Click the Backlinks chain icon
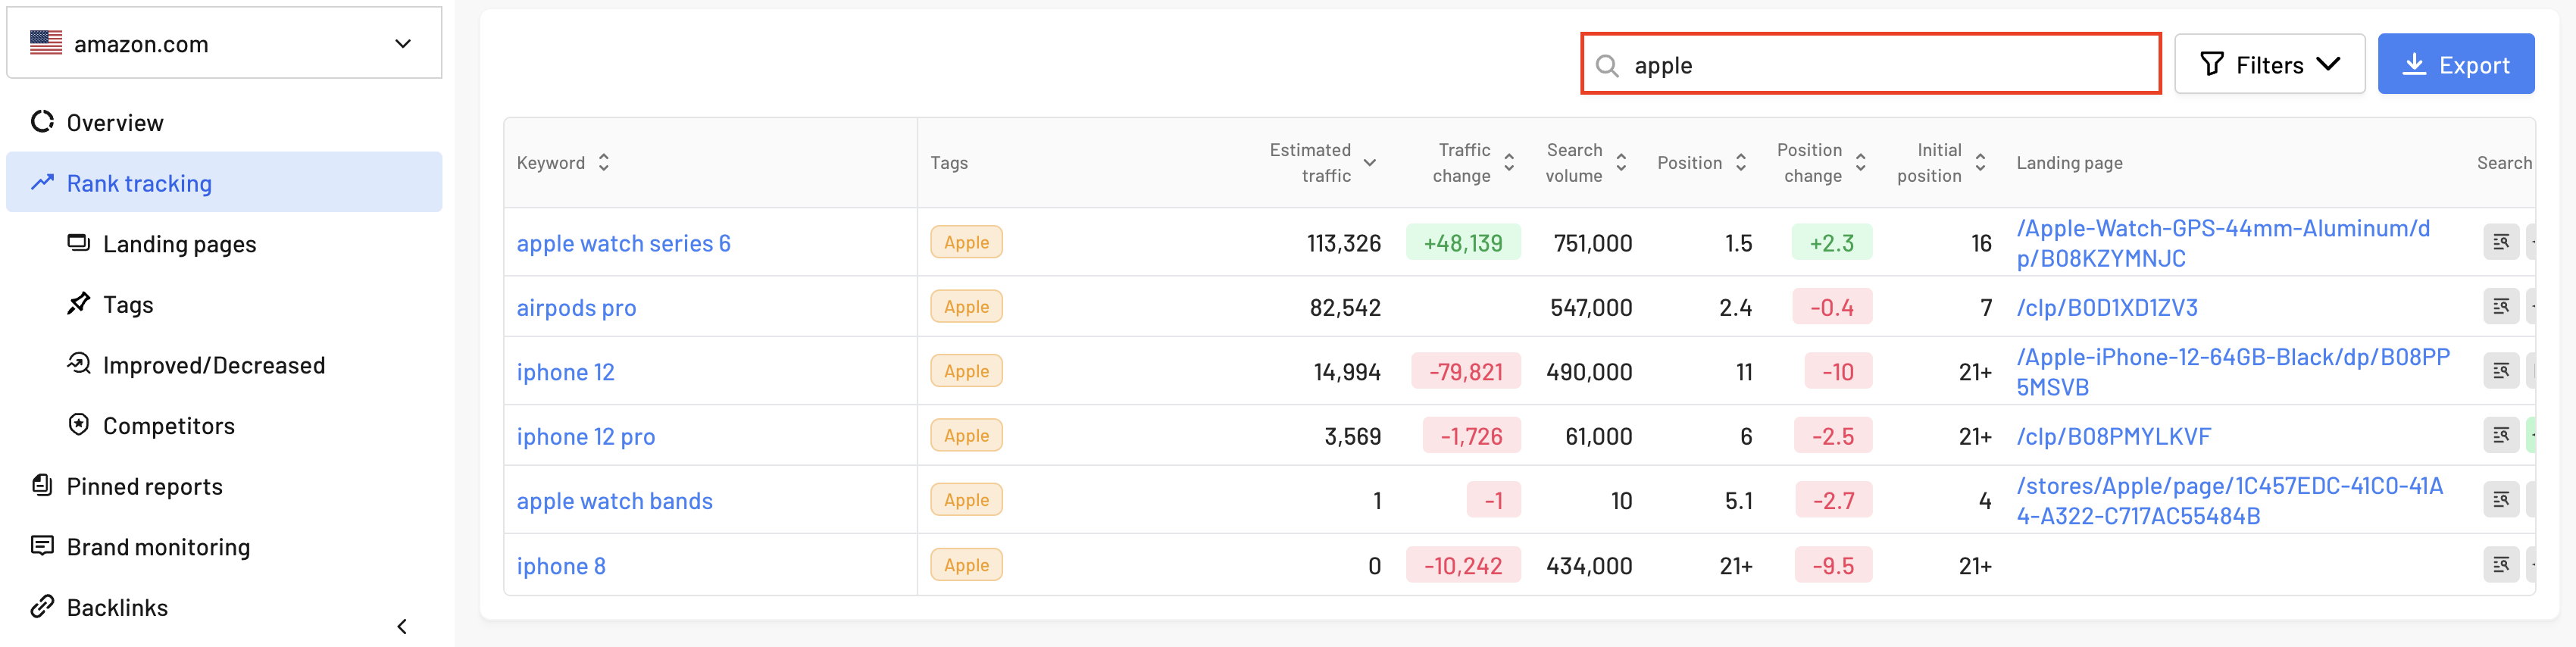 click(x=42, y=607)
